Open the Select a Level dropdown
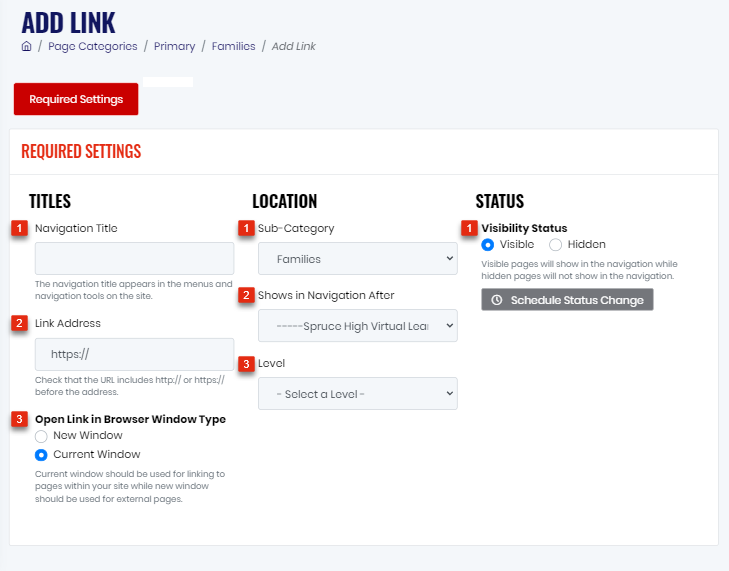 click(358, 393)
